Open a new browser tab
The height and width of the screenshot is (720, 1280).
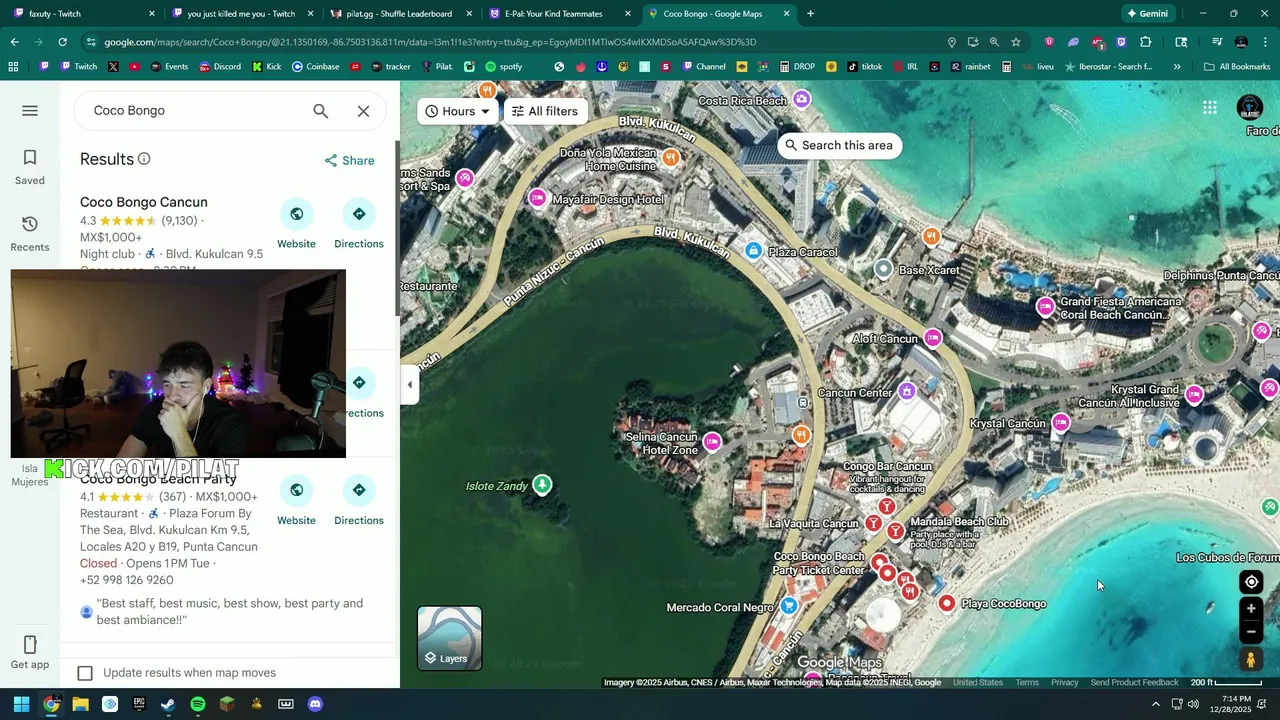810,14
